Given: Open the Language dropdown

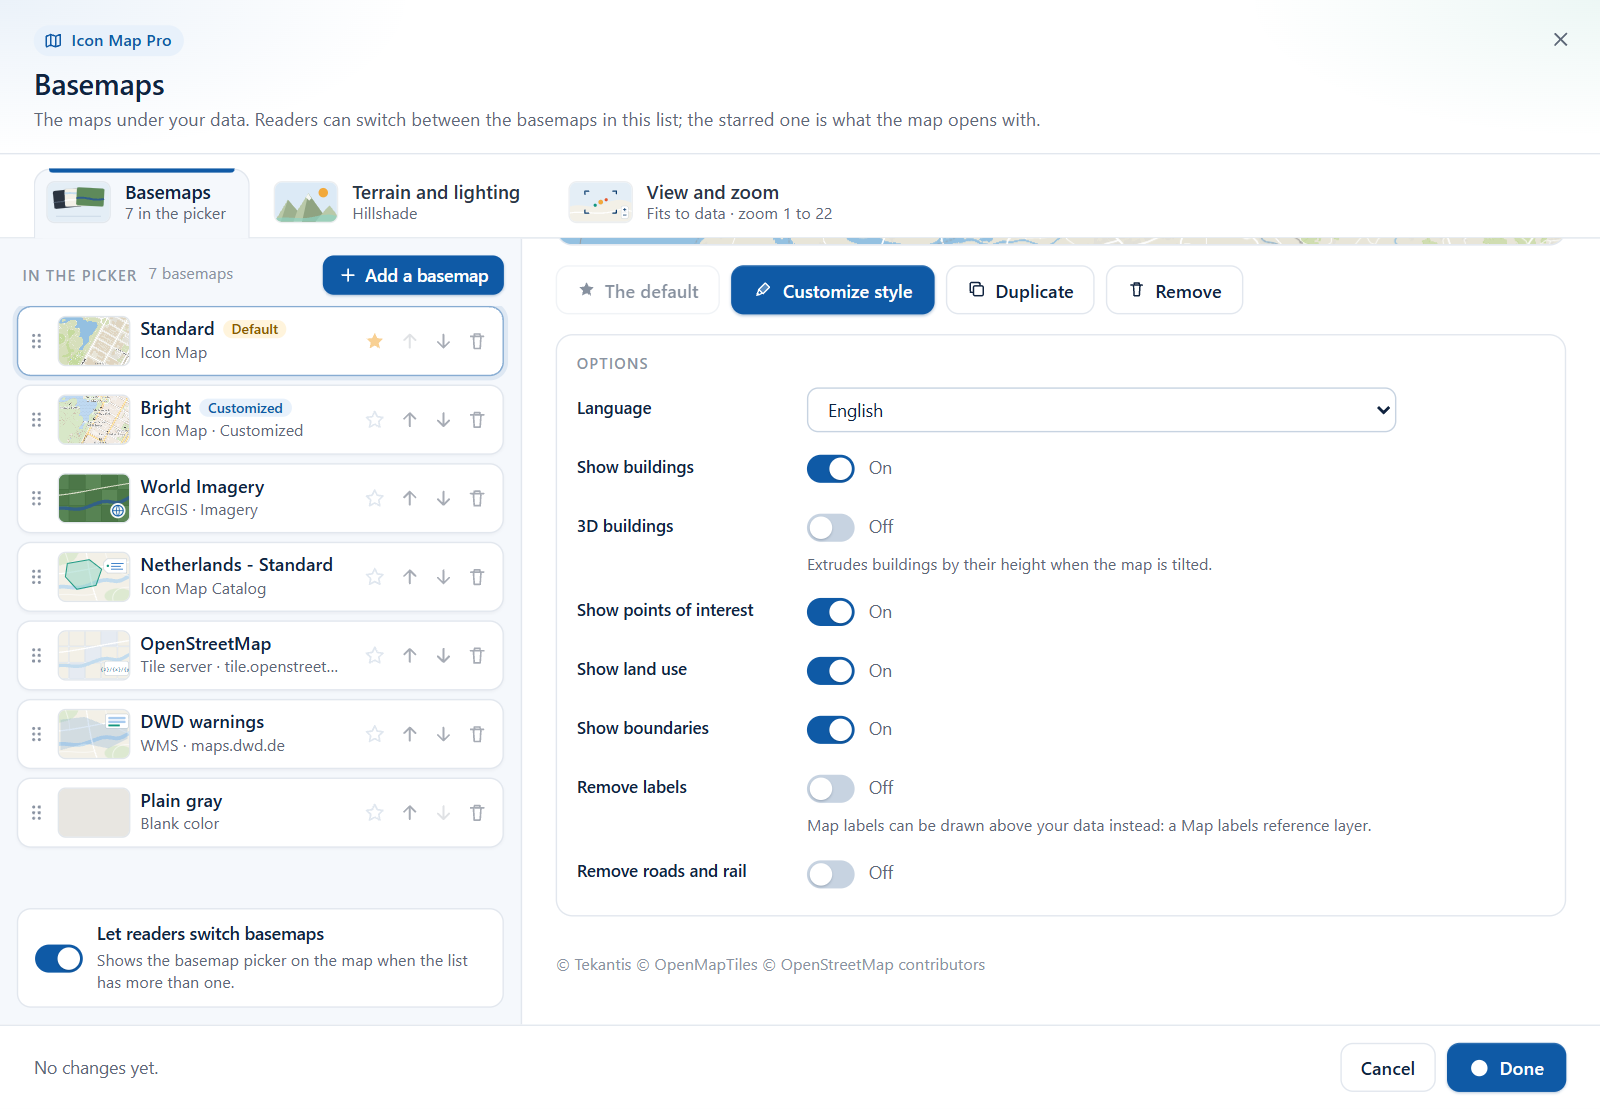Looking at the screenshot, I should [x=1101, y=410].
